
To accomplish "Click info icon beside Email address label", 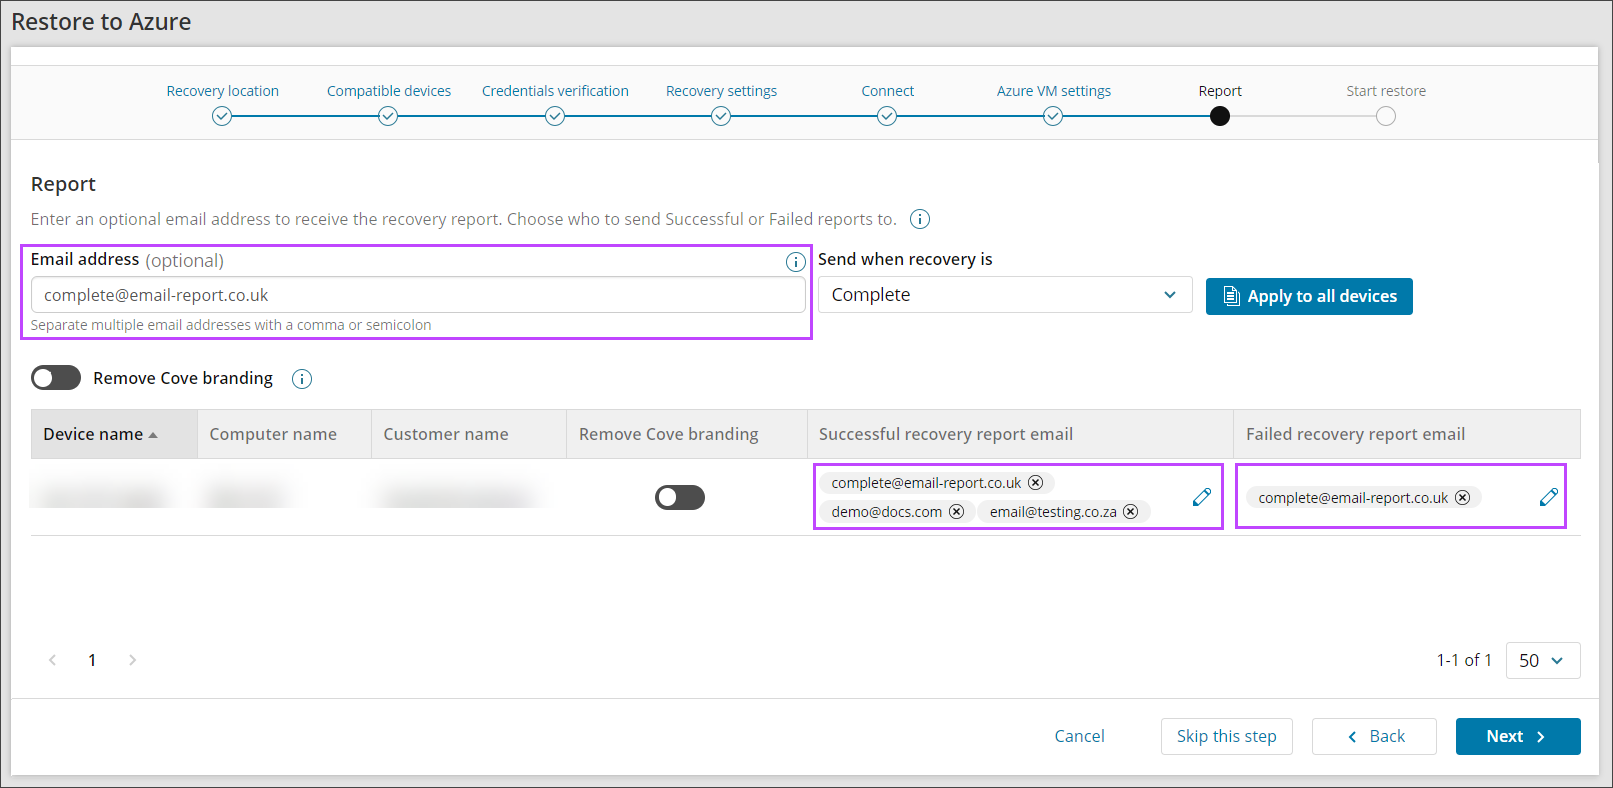I will pyautogui.click(x=795, y=262).
